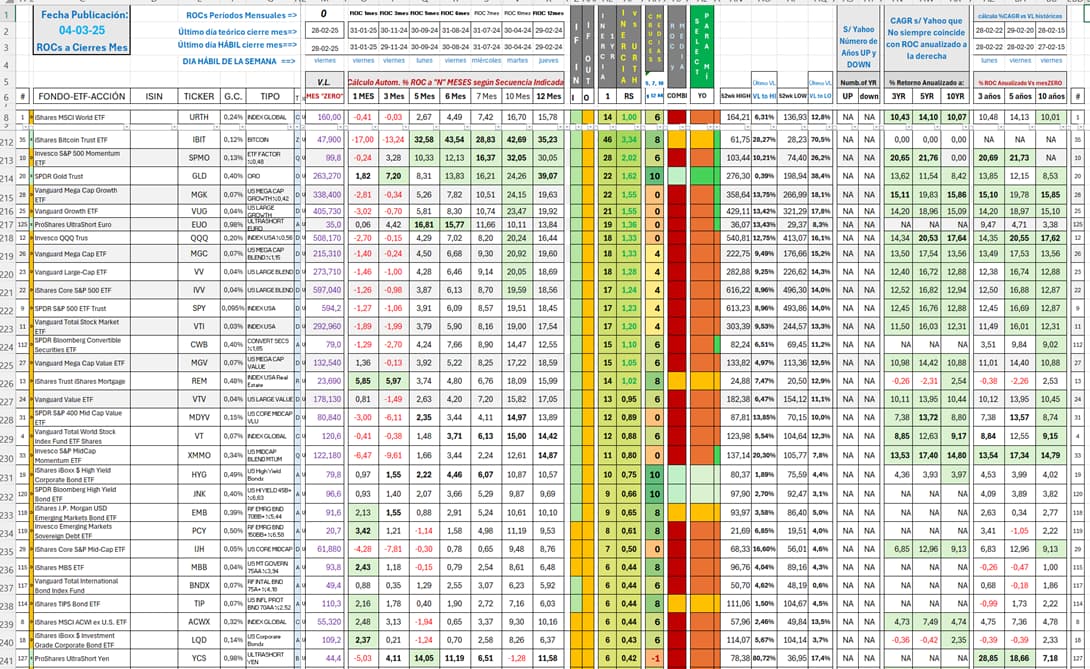Select the '12 Mes' header cell

[548, 97]
